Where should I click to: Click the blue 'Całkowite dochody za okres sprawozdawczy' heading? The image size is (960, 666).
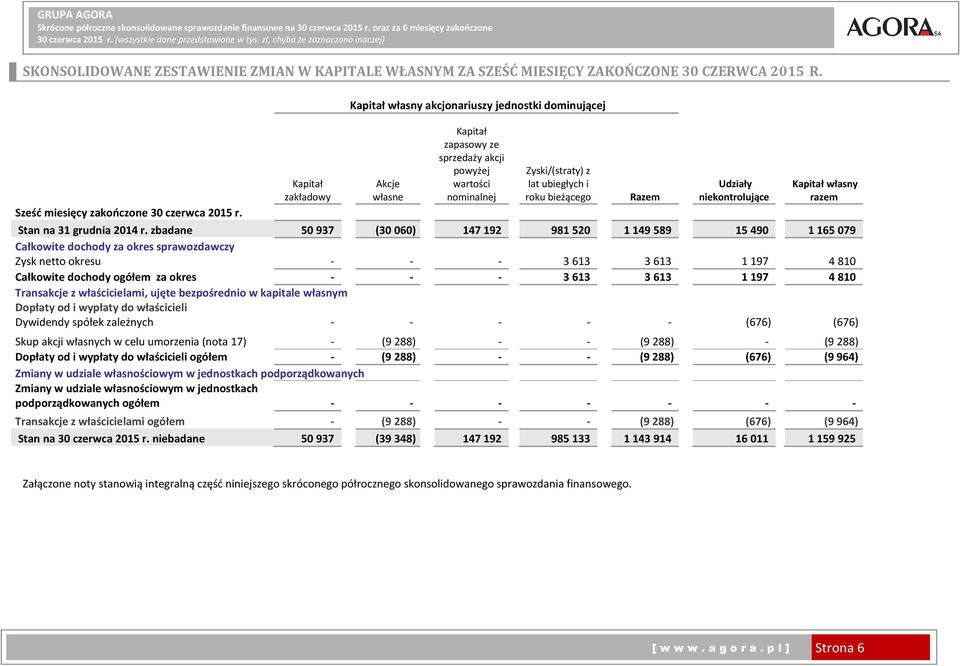coord(125,247)
